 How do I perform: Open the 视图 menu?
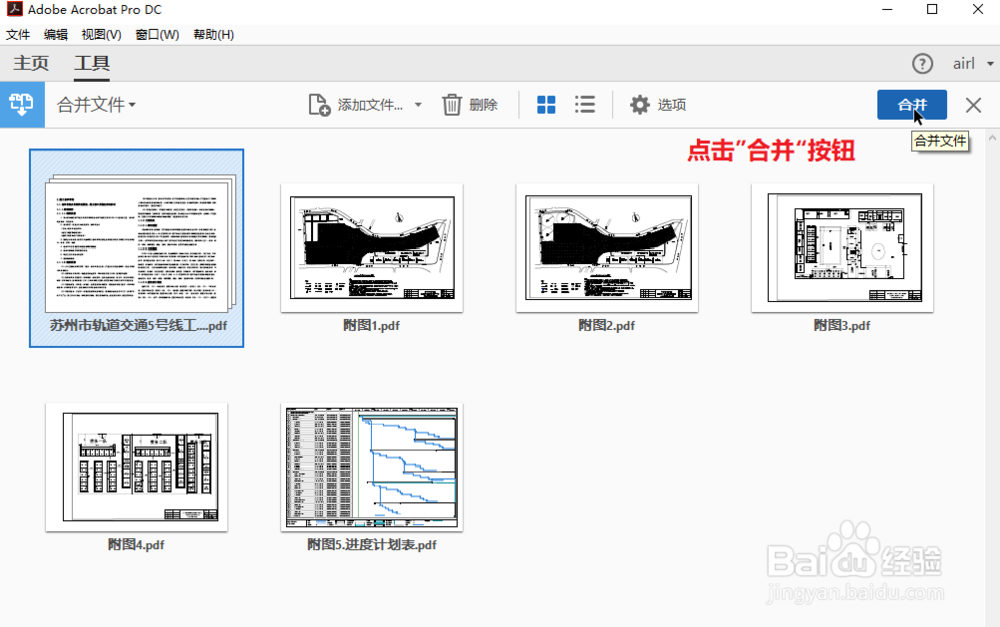[x=100, y=33]
